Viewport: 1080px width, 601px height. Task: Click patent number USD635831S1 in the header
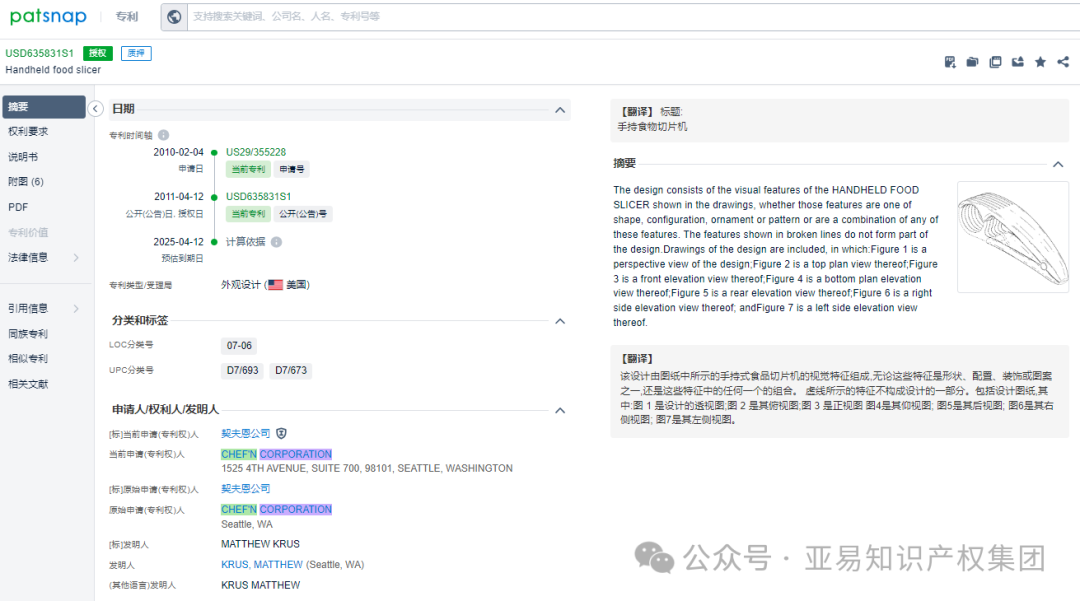point(39,53)
